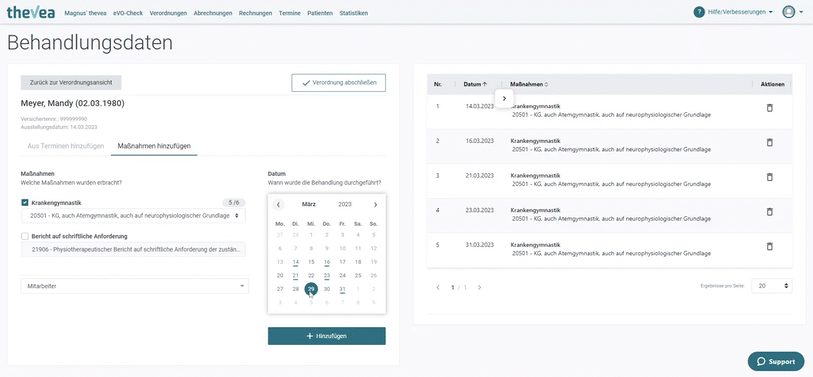Open the user profile avatar

pyautogui.click(x=789, y=12)
